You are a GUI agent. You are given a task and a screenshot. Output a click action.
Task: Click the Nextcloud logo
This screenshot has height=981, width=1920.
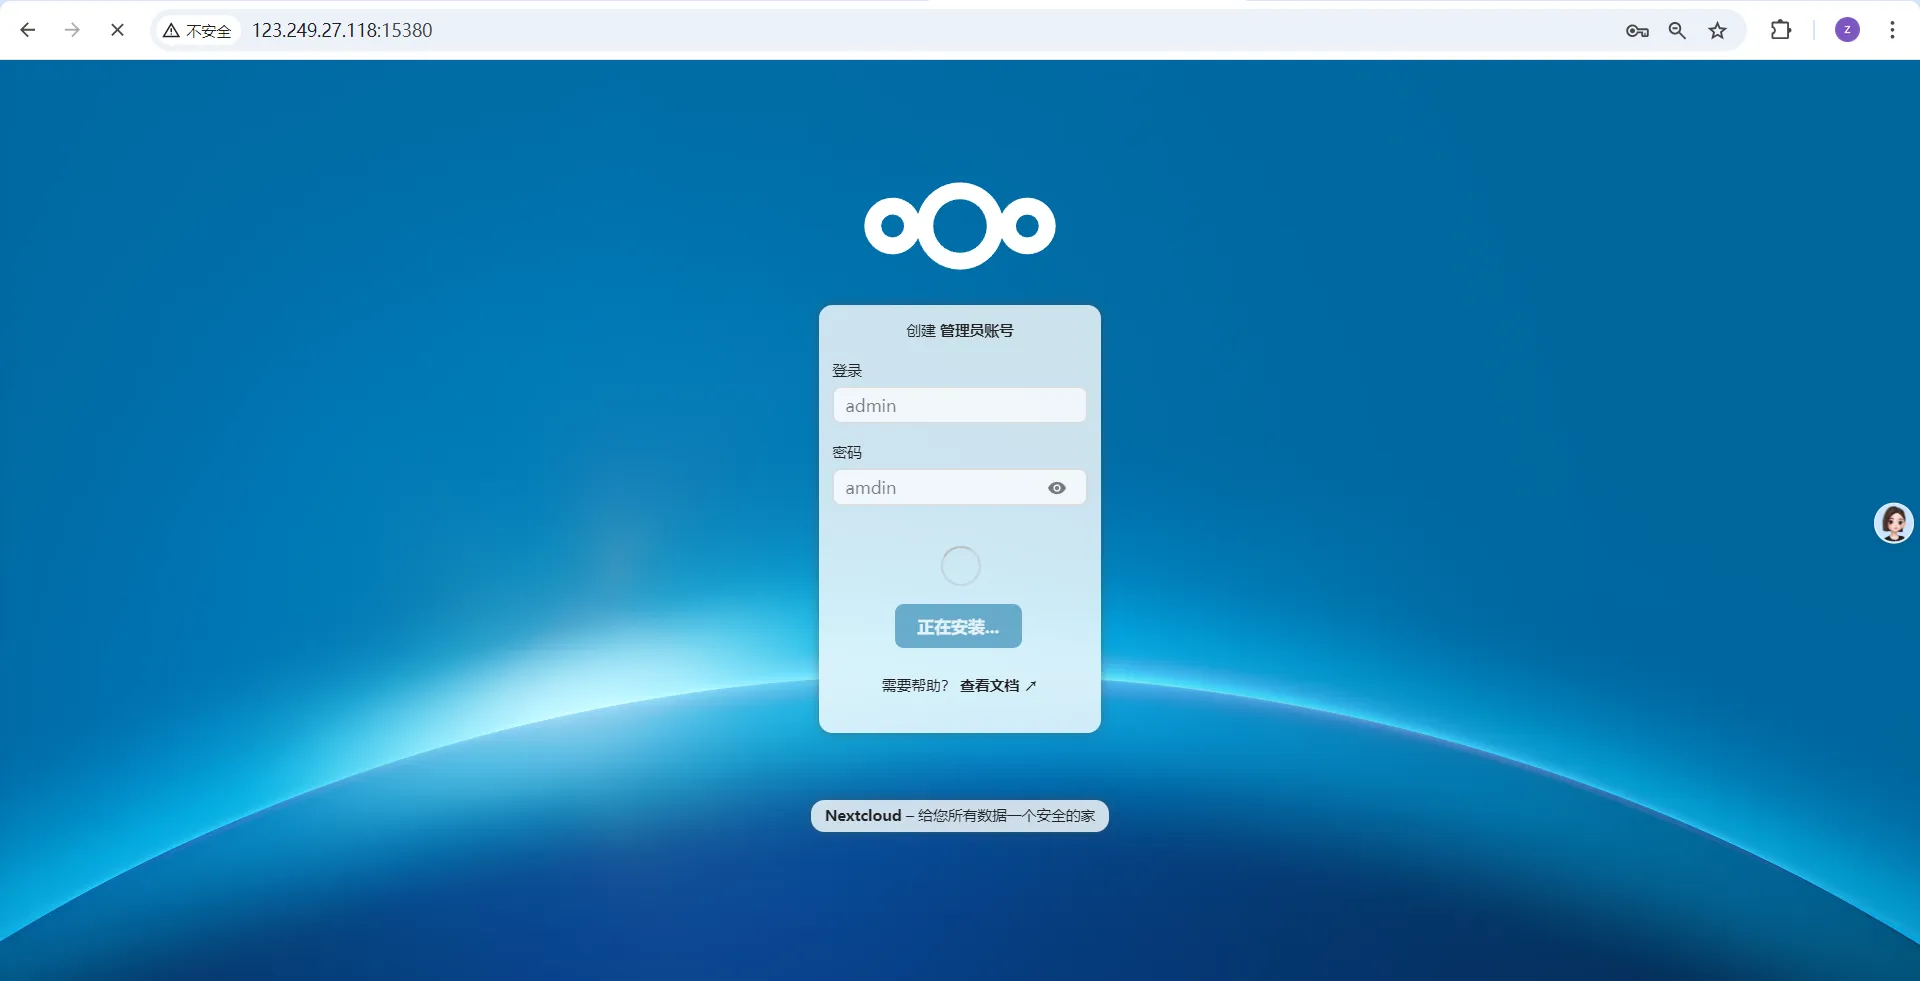point(960,226)
